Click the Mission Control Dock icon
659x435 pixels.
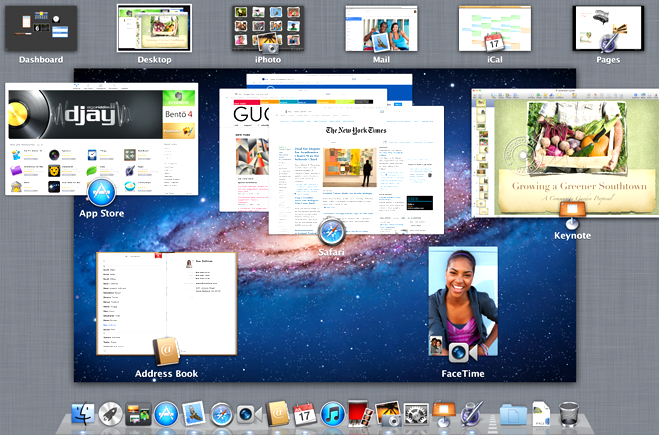click(138, 414)
